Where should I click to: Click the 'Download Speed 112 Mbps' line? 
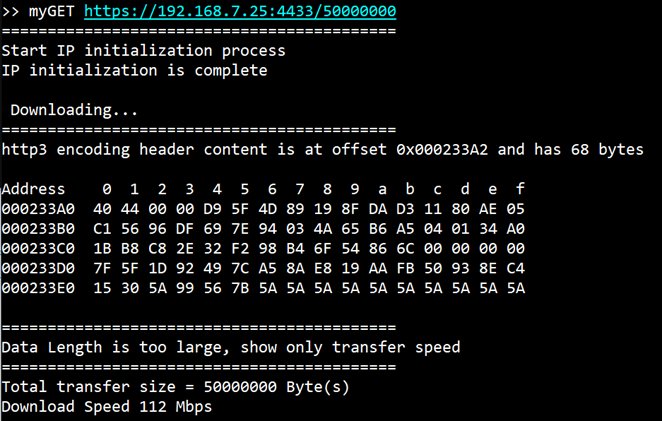click(107, 407)
